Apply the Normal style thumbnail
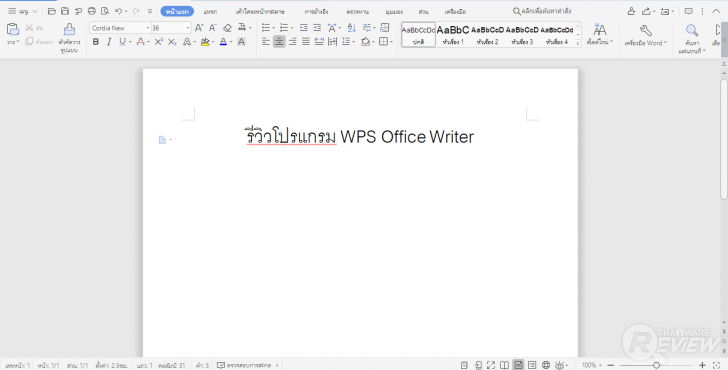This screenshot has width=728, height=370. pyautogui.click(x=418, y=34)
